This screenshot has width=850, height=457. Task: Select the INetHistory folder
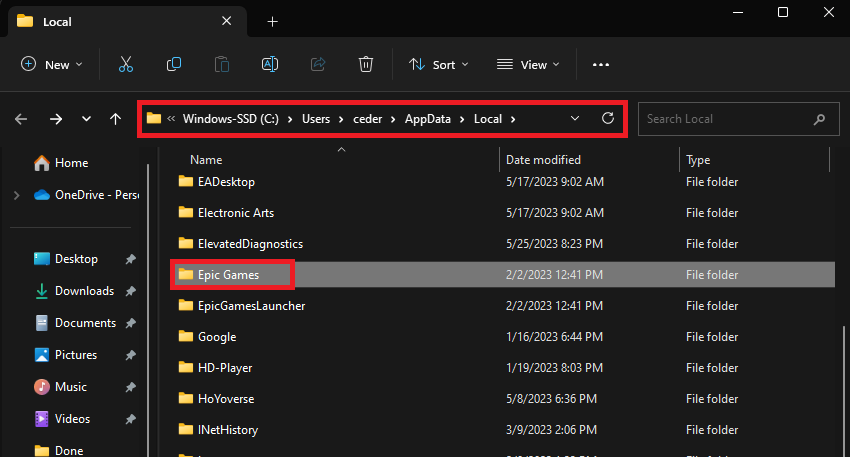pos(228,429)
